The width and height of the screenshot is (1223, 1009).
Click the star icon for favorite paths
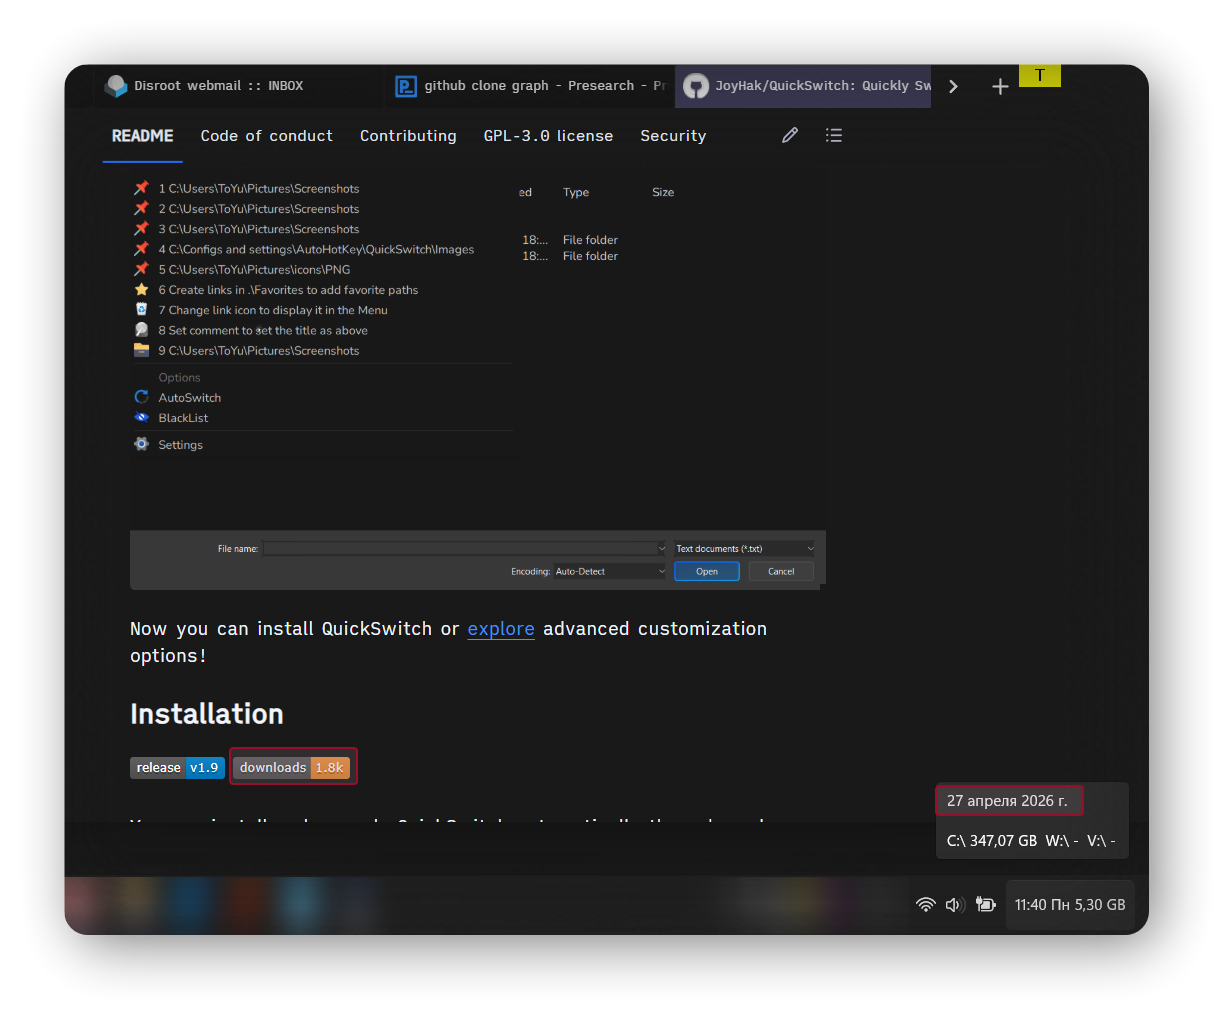tap(141, 289)
